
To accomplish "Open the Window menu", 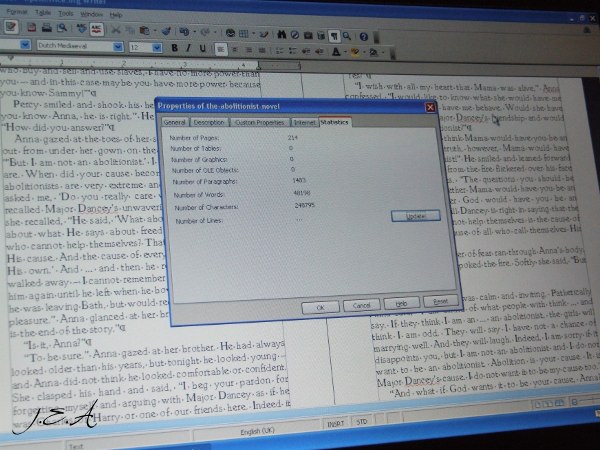I will tap(91, 14).
